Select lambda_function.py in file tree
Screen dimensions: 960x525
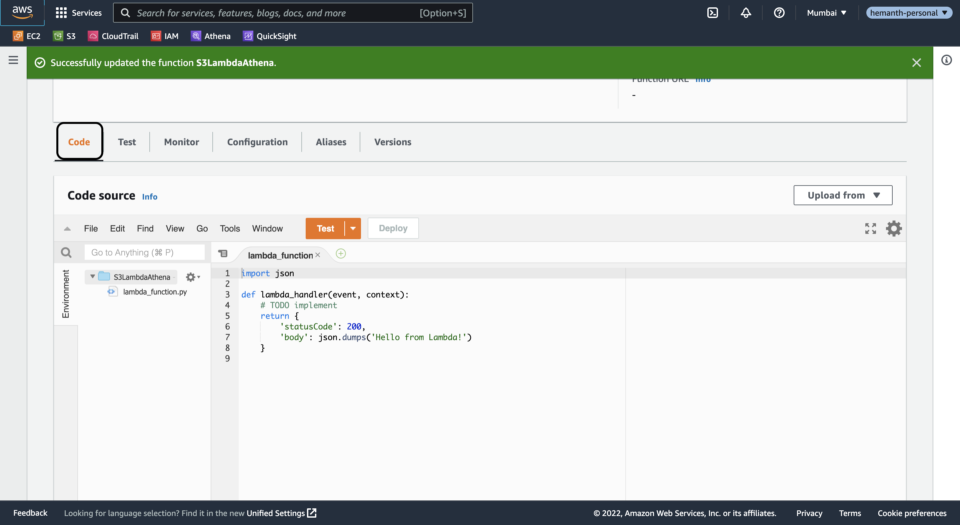154,292
